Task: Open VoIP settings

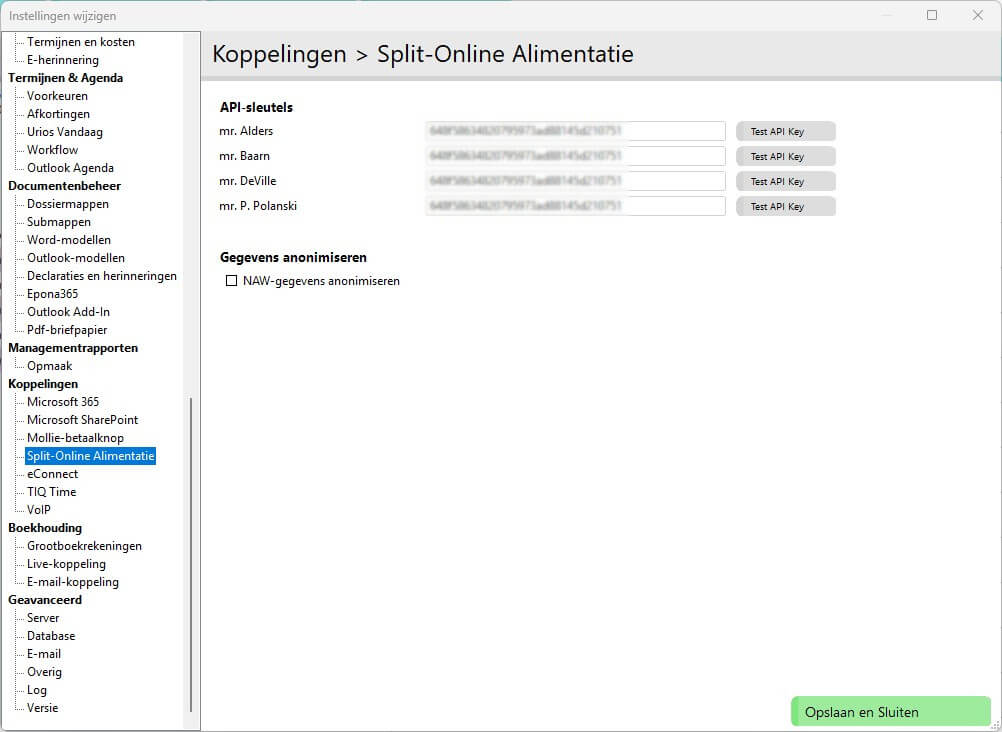Action: [x=38, y=510]
